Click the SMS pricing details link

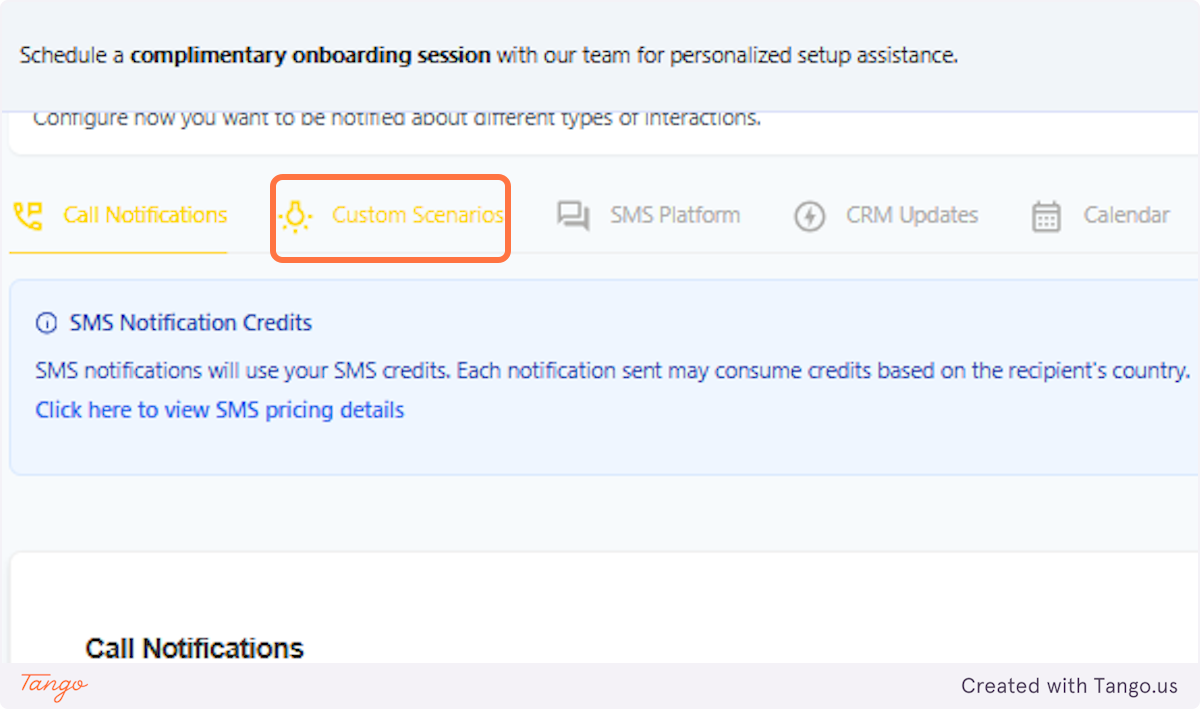pos(219,409)
